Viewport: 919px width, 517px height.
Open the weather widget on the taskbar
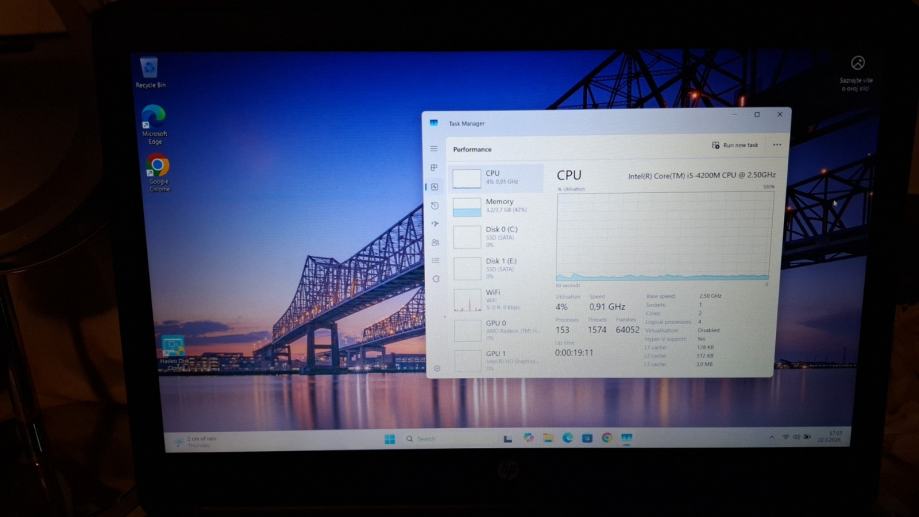196,442
